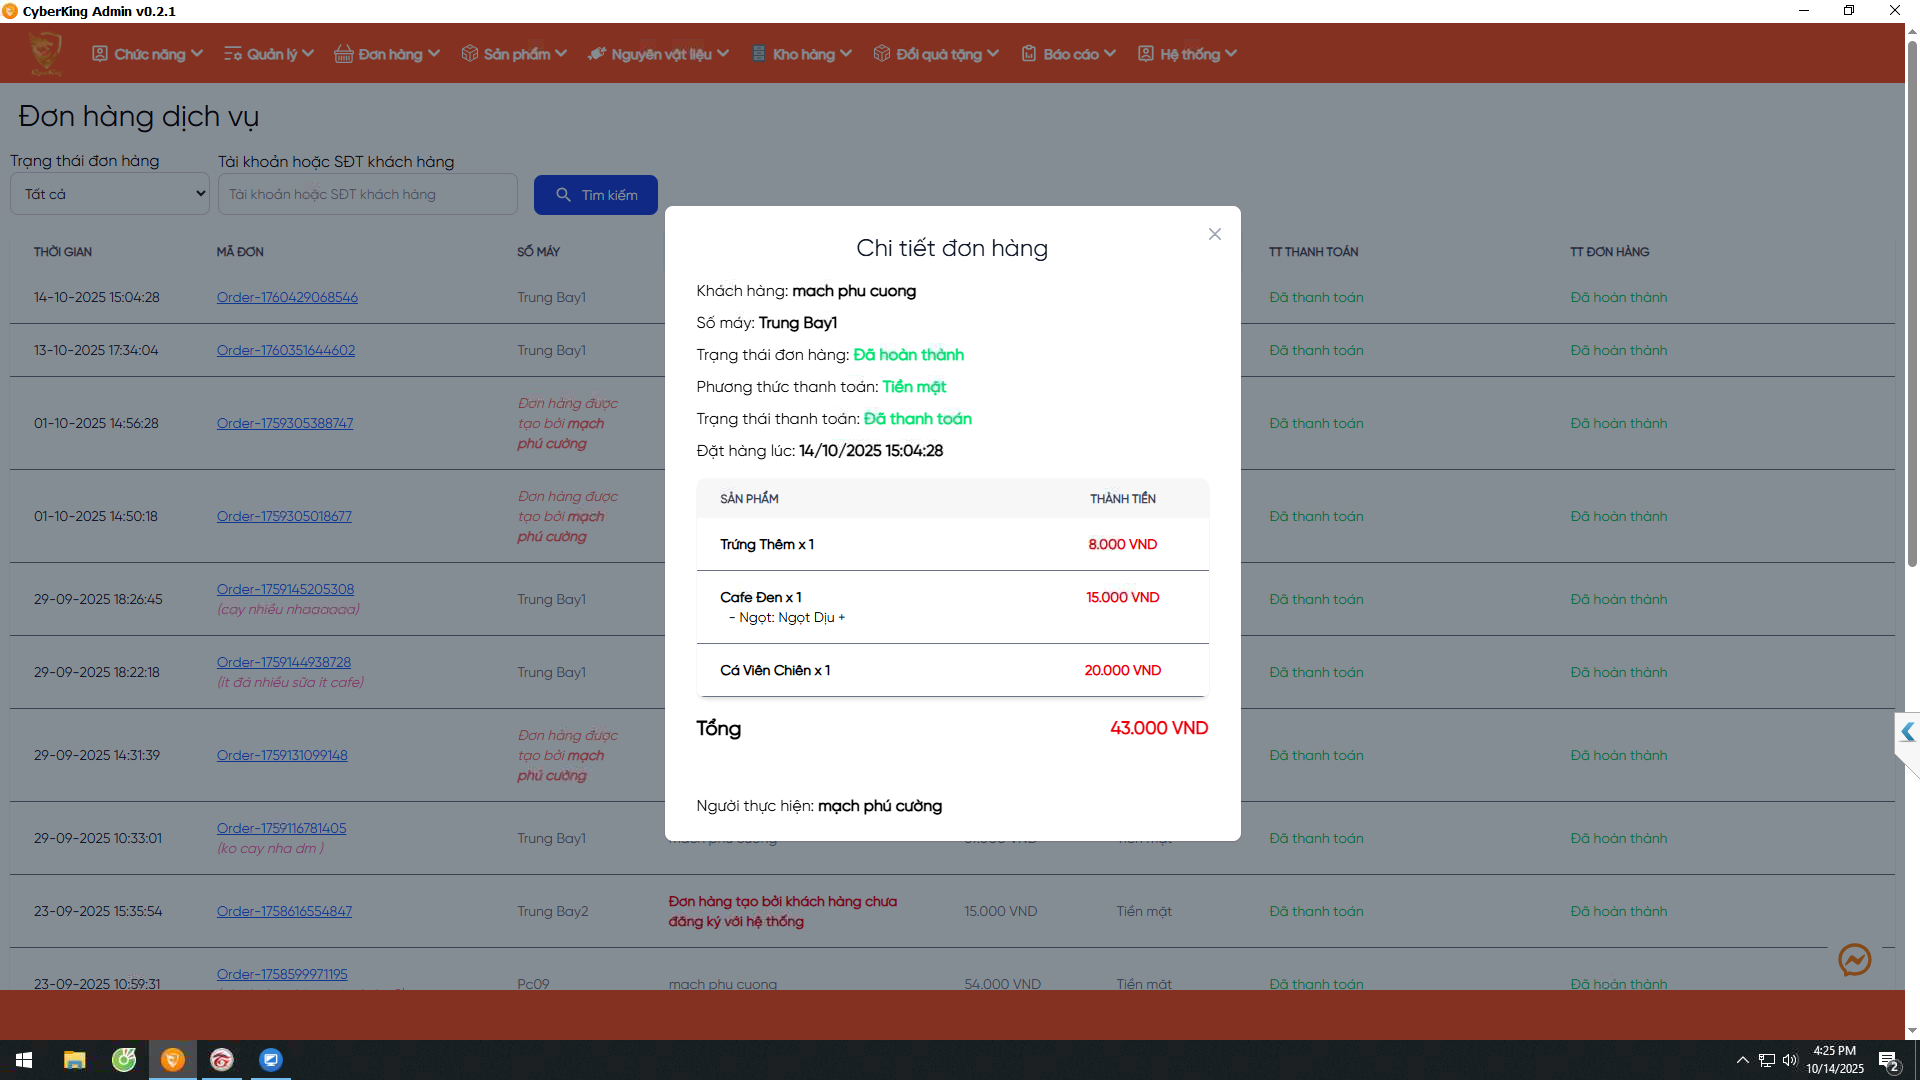Click the Tìm kiếm search button

(596, 195)
